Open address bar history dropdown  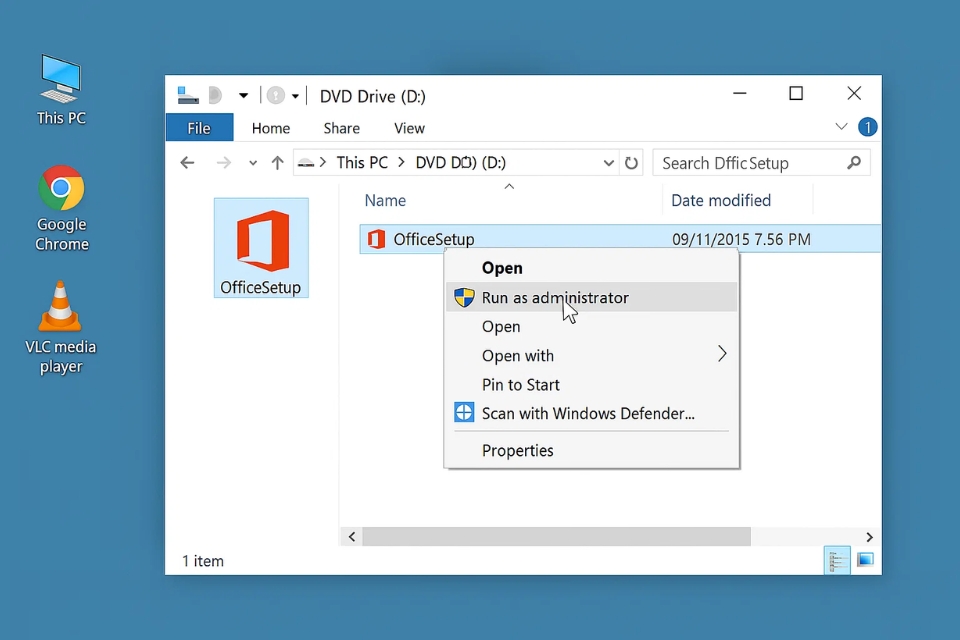[608, 163]
